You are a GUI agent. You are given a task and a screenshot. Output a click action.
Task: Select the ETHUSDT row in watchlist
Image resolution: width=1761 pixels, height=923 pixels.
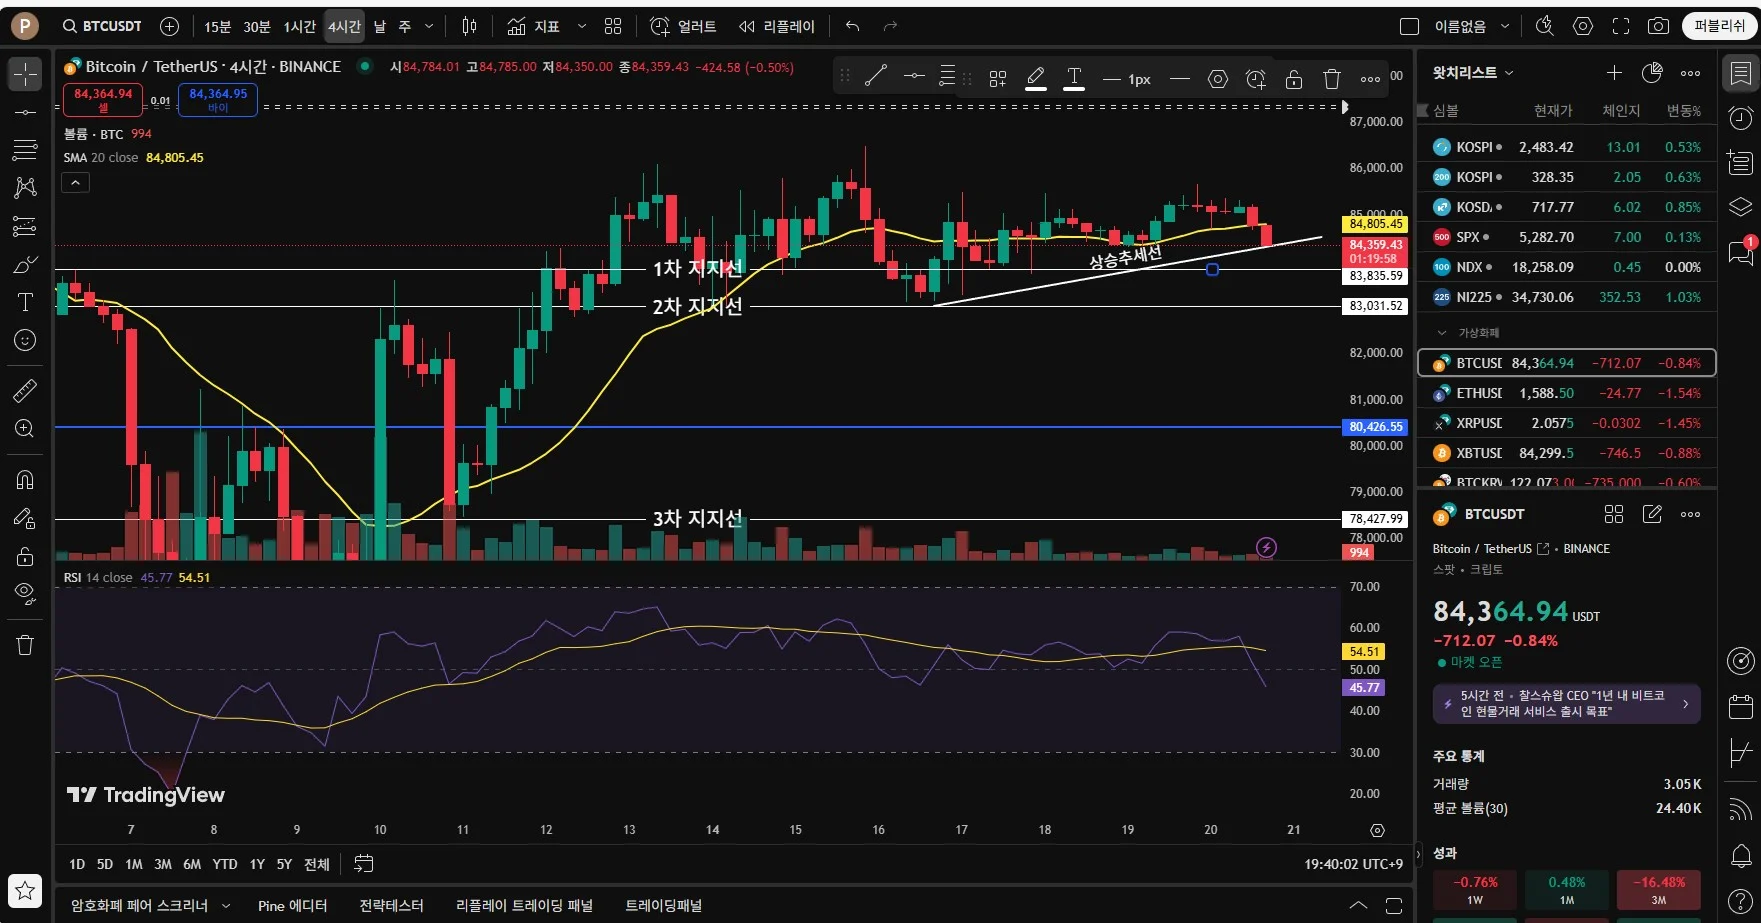[x=1566, y=393]
